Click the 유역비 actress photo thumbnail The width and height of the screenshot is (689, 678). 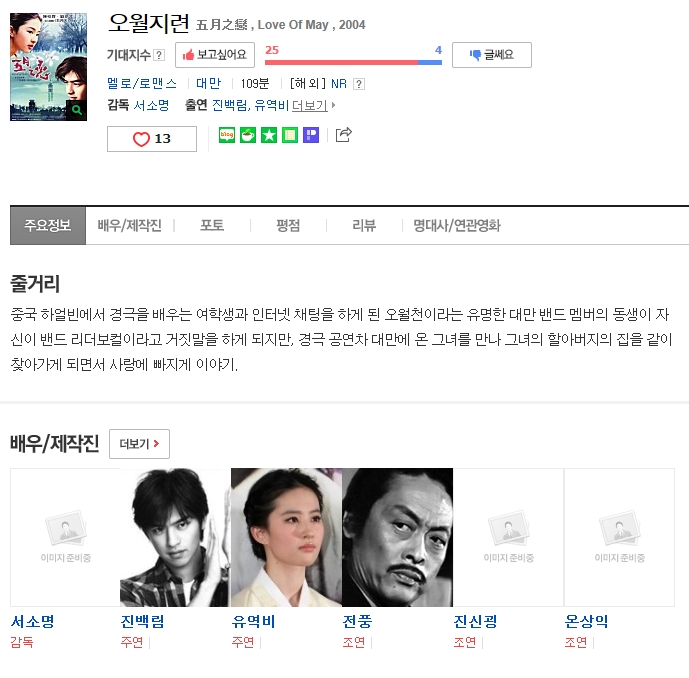(286, 537)
